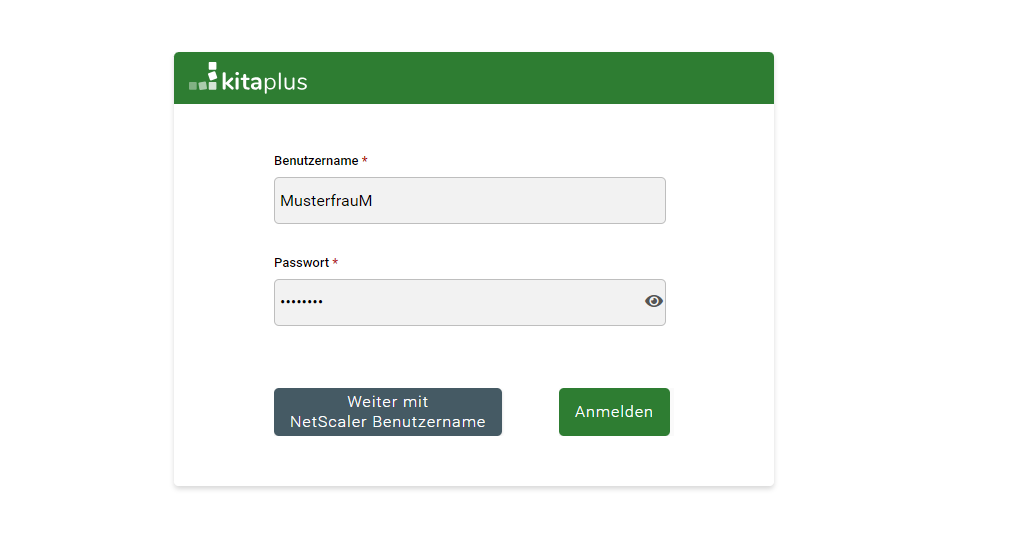Click empty space between the two buttons
Screen dimensions: 1029x543
click(530, 412)
